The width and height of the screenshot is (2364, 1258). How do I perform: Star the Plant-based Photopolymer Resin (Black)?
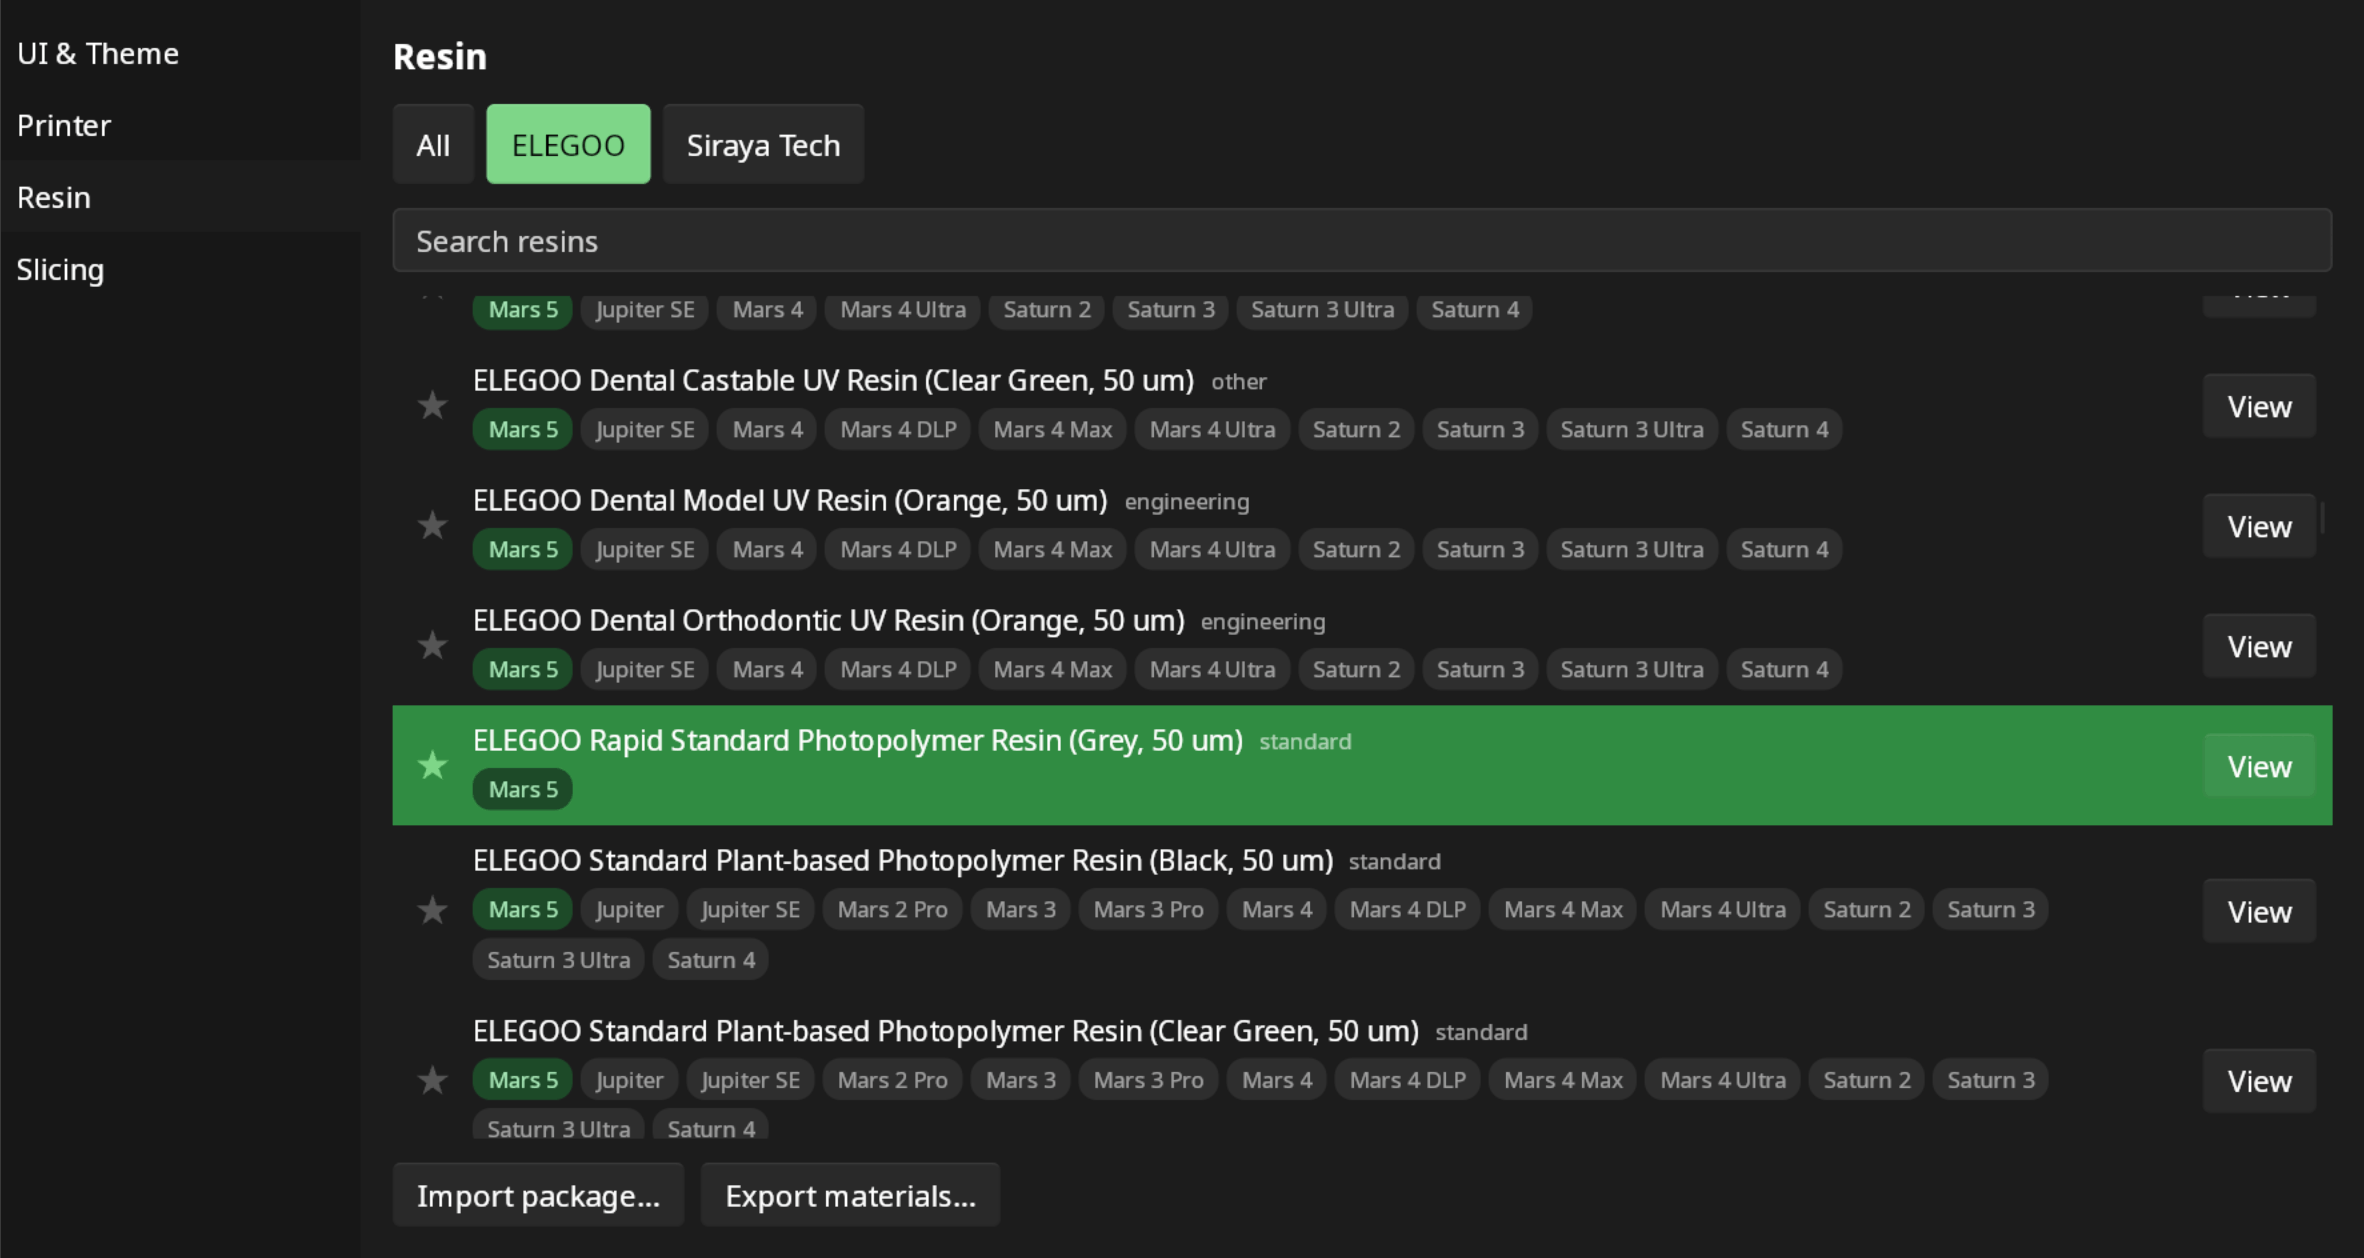[x=432, y=911]
